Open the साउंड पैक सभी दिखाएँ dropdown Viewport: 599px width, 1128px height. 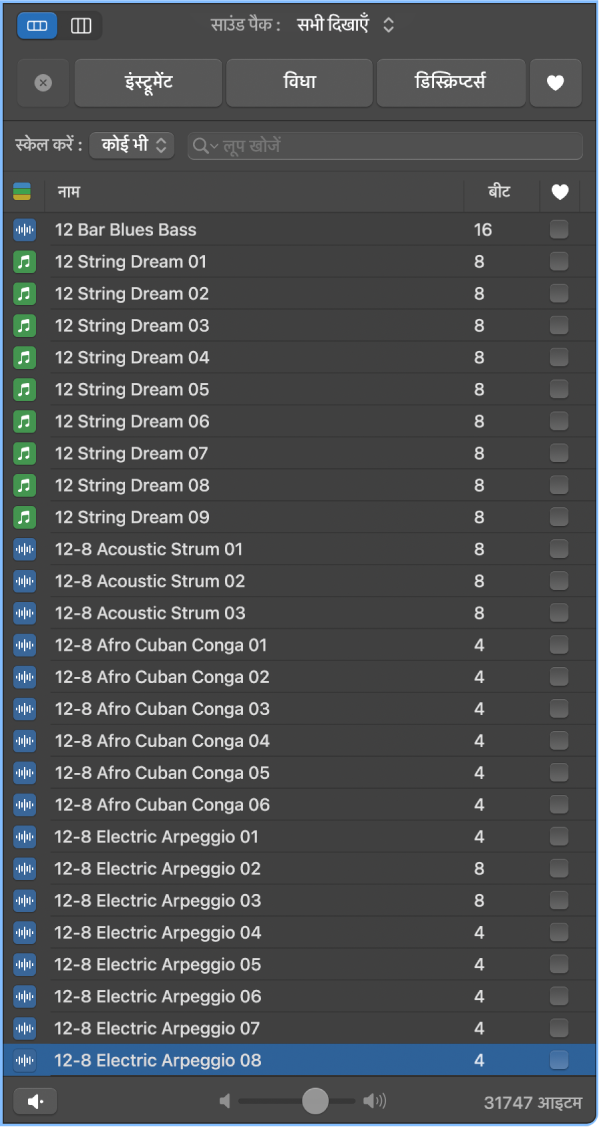[x=346, y=25]
